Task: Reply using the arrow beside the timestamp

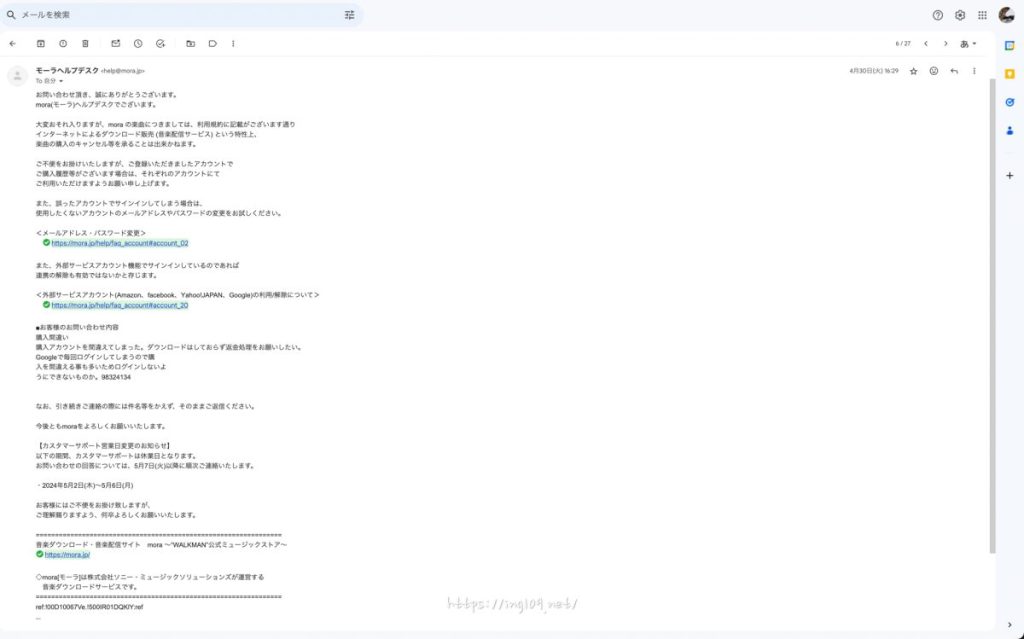Action: point(954,71)
